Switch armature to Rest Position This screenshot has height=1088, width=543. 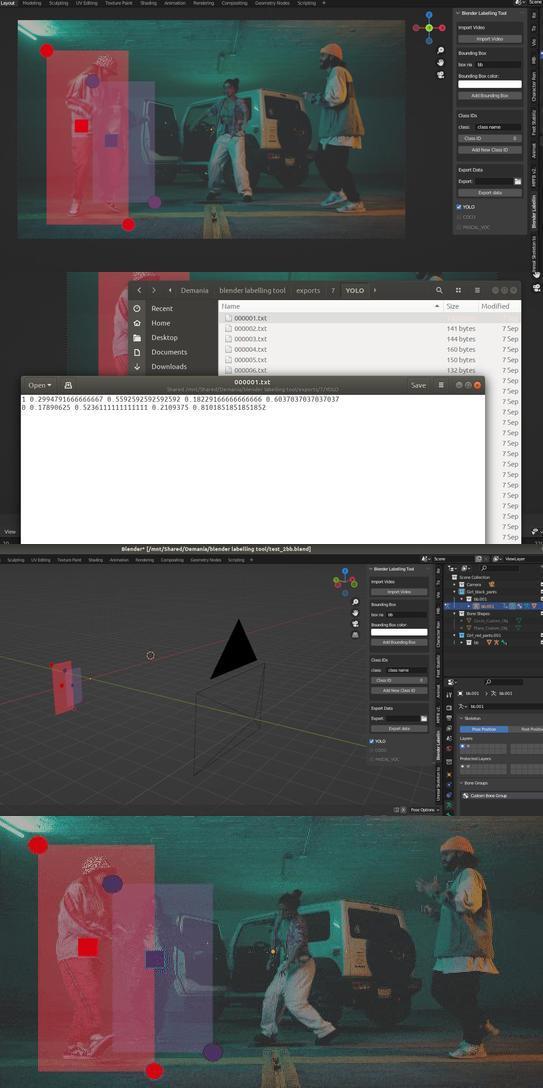coord(531,729)
